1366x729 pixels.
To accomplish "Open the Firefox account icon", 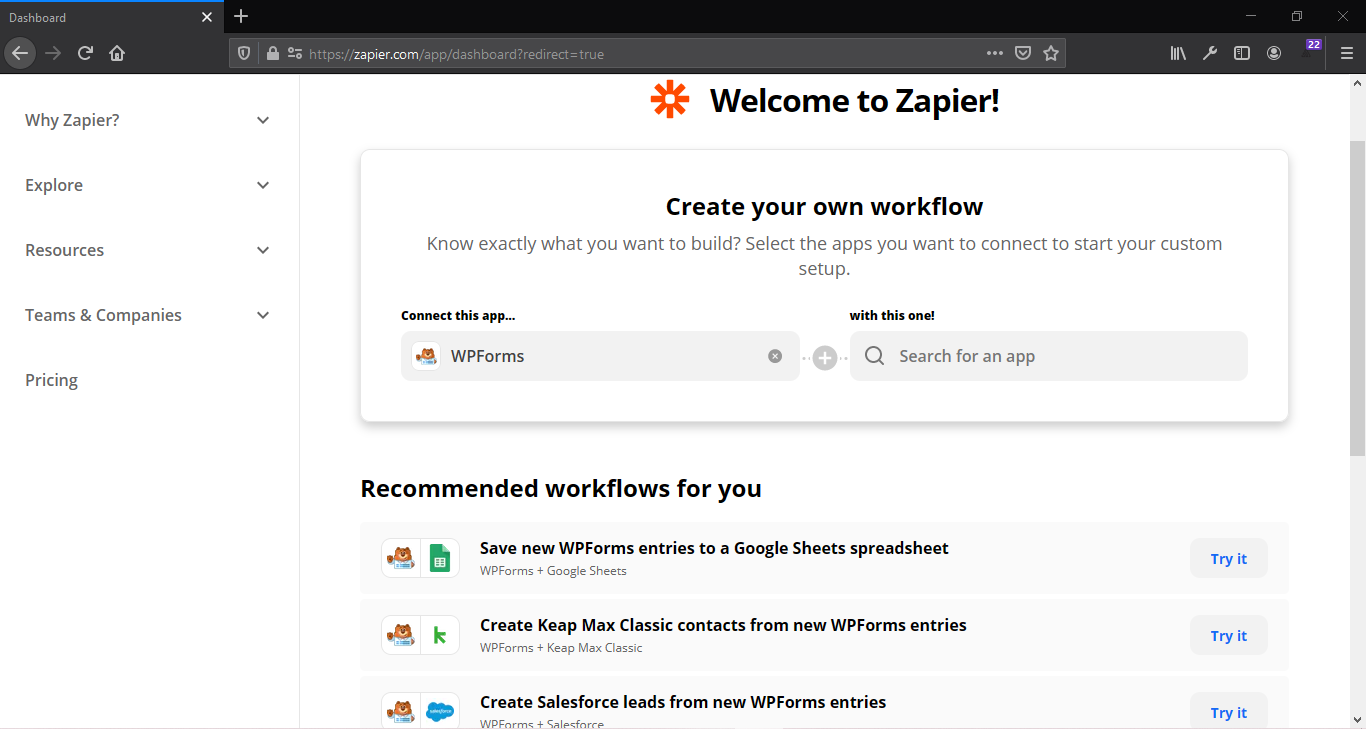I will point(1274,54).
